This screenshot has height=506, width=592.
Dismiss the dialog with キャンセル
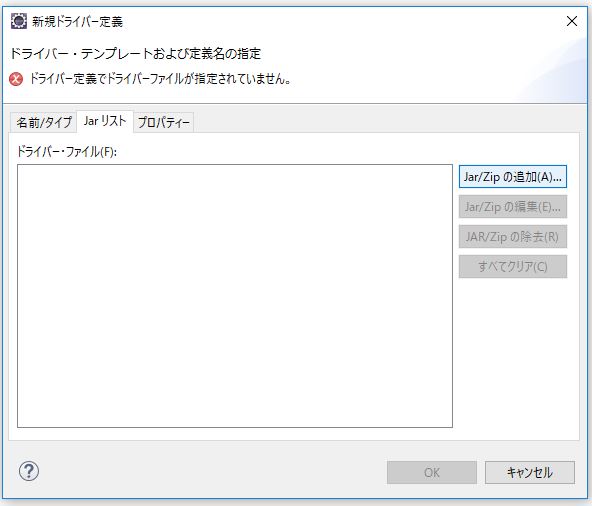[x=530, y=472]
